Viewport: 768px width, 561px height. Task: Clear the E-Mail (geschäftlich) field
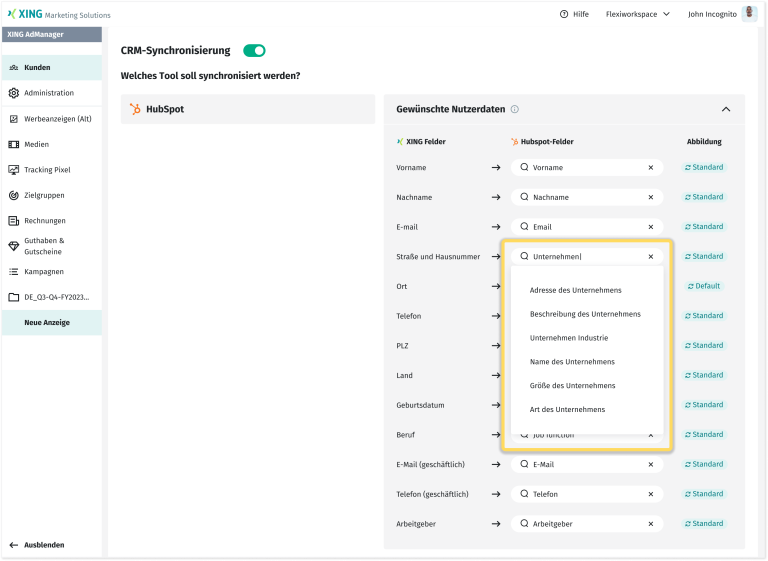tap(651, 464)
